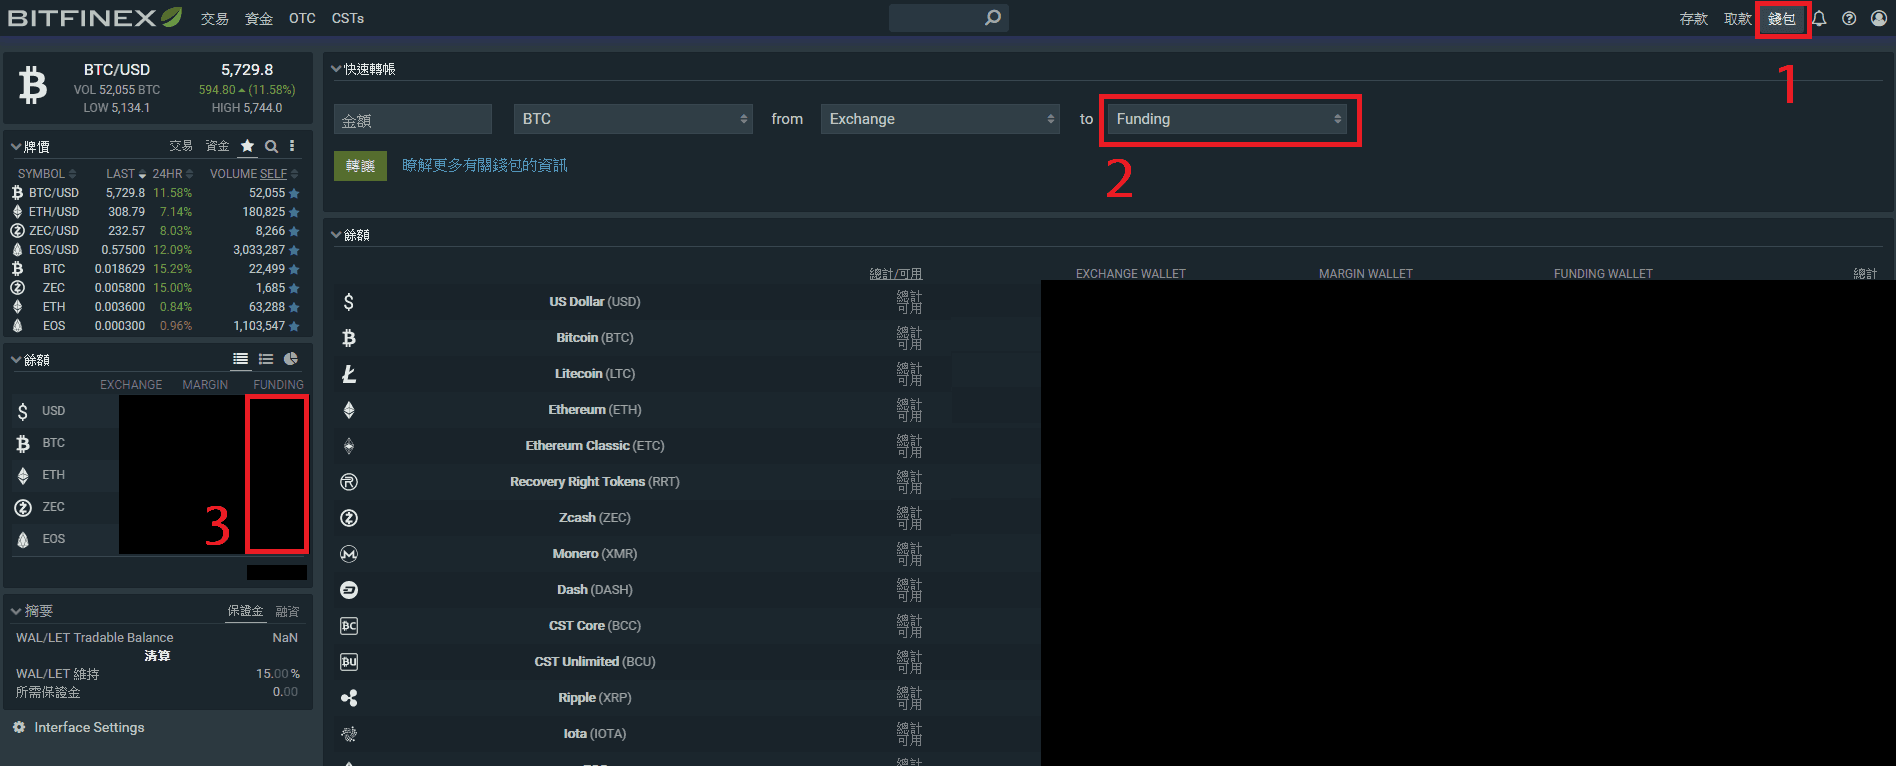Click the search magnifier in top bar
The image size is (1896, 766).
[992, 18]
